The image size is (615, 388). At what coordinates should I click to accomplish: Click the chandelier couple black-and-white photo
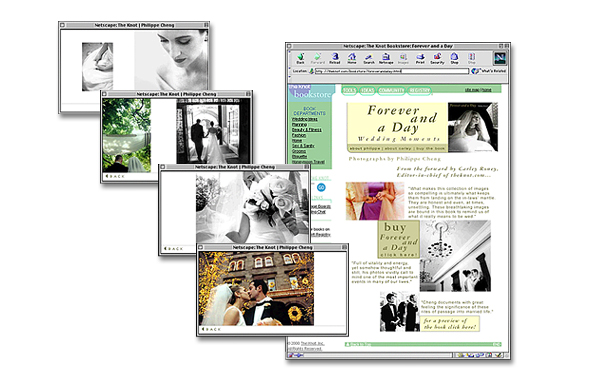455,256
